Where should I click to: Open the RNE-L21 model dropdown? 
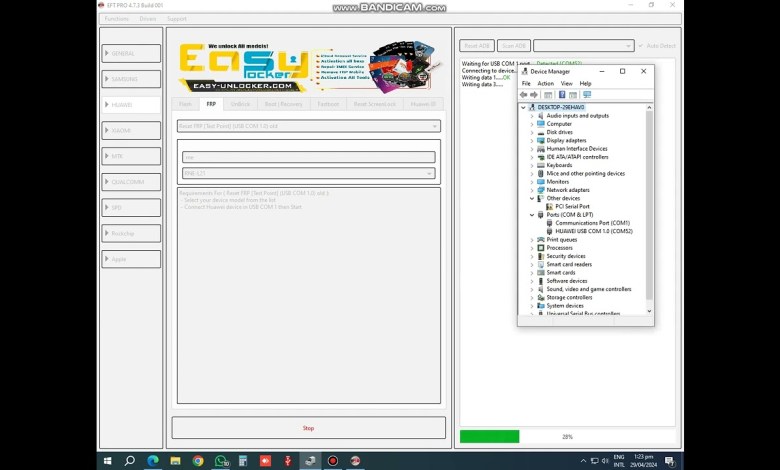308,173
